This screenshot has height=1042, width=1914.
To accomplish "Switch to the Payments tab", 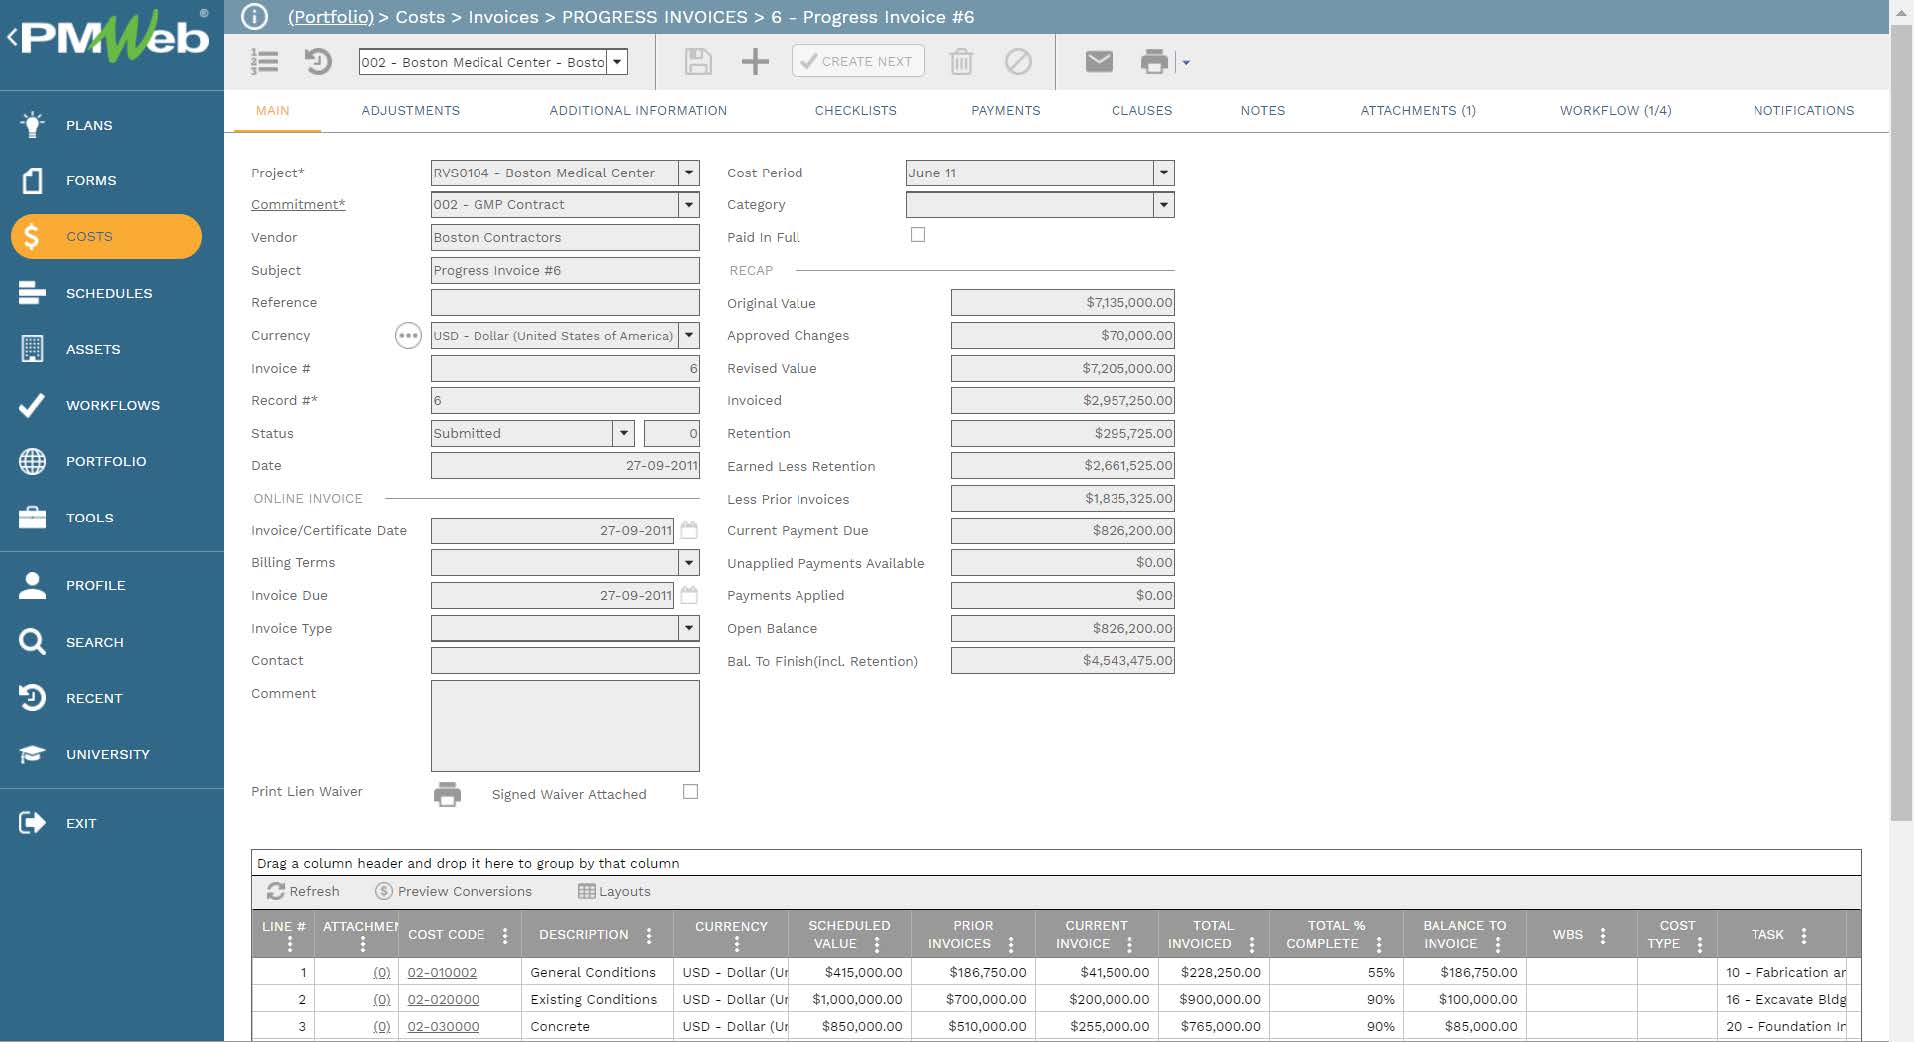I will click(x=1006, y=111).
